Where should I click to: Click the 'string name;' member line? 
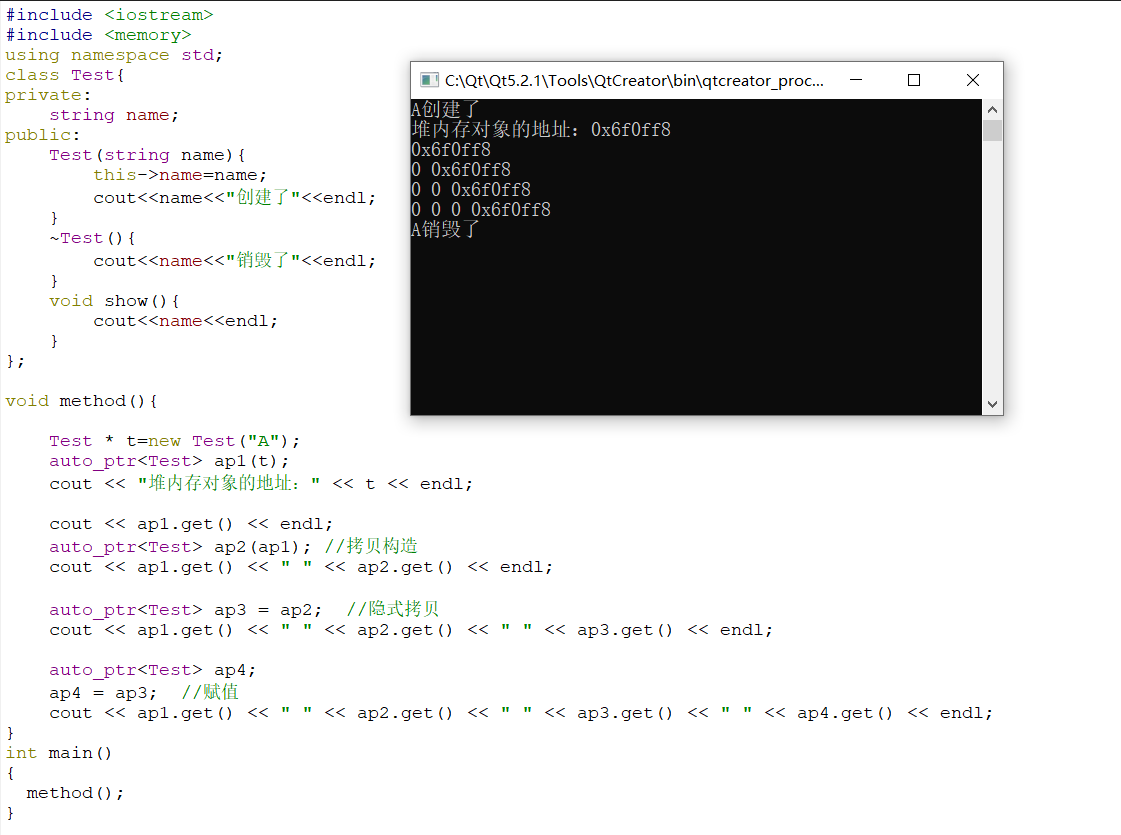(114, 115)
